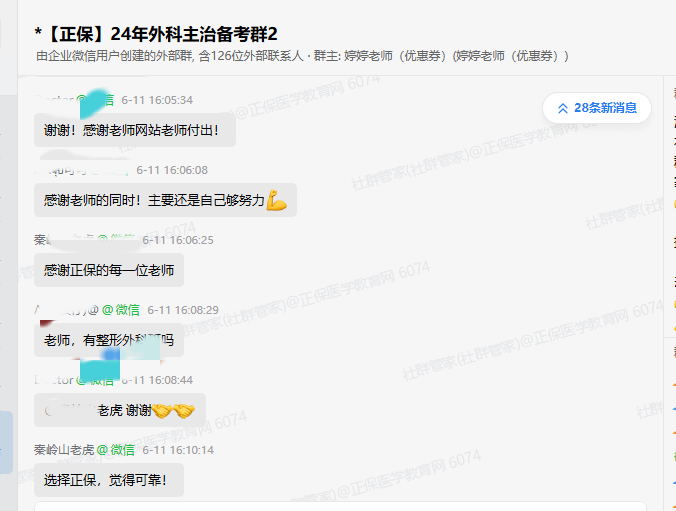This screenshot has height=511, width=676.
Task: Select message 选择正保，觉得可靠！
Action: pos(109,480)
